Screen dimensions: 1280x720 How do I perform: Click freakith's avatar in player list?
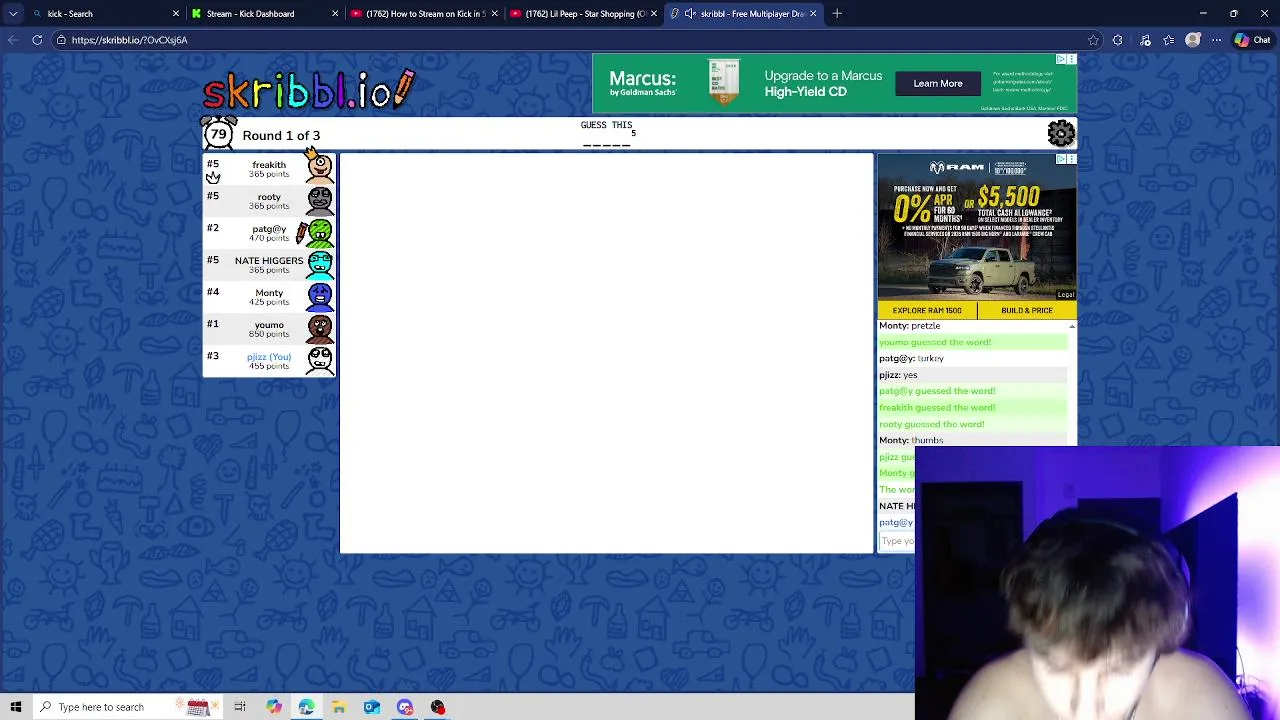click(x=320, y=168)
